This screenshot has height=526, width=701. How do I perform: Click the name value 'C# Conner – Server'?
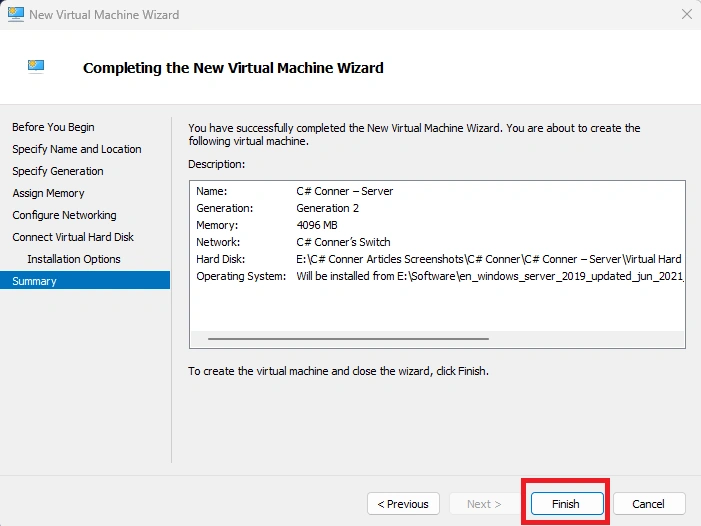click(x=345, y=191)
